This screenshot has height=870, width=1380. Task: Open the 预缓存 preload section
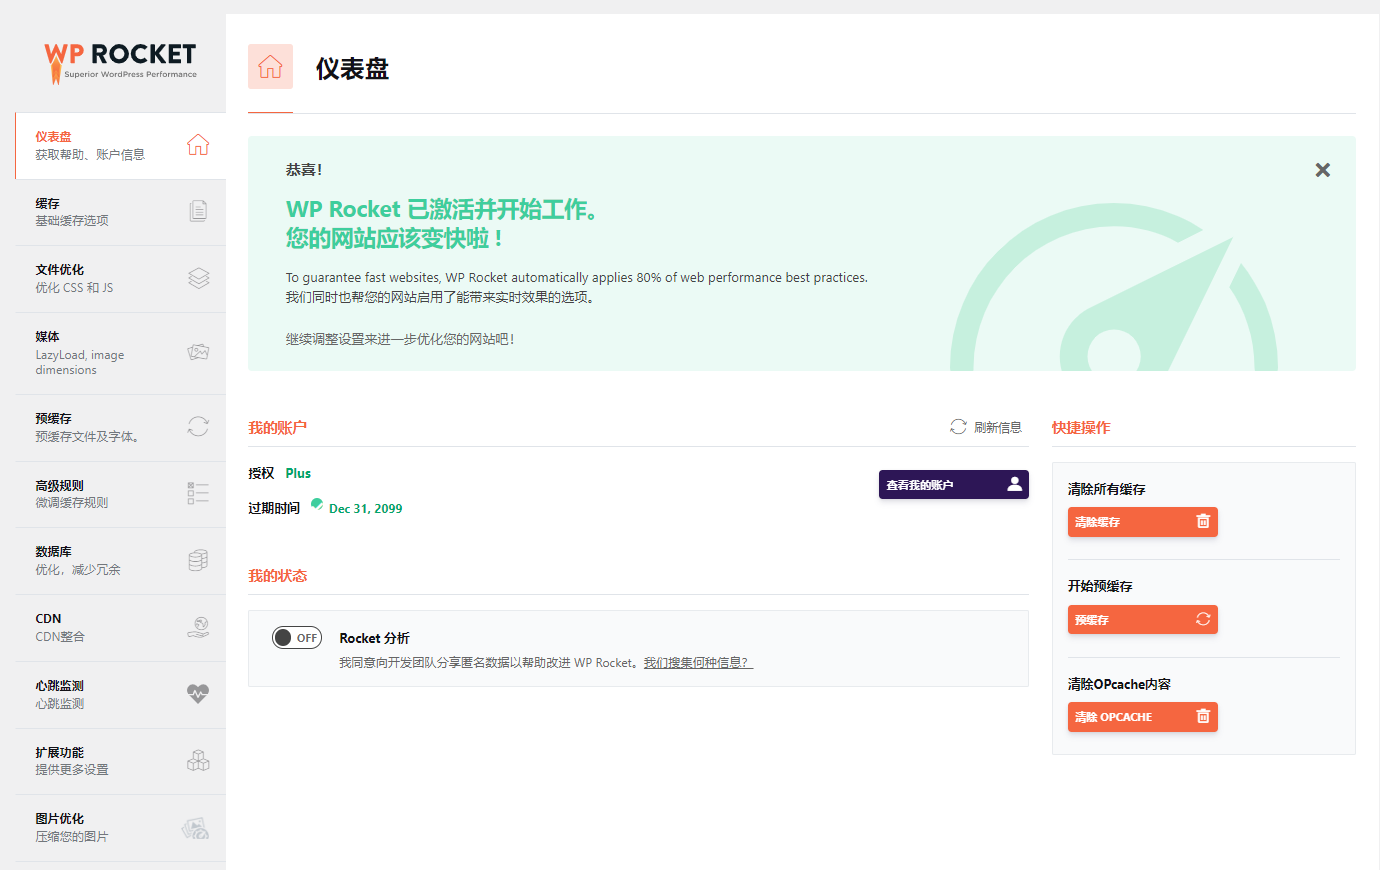coord(120,428)
